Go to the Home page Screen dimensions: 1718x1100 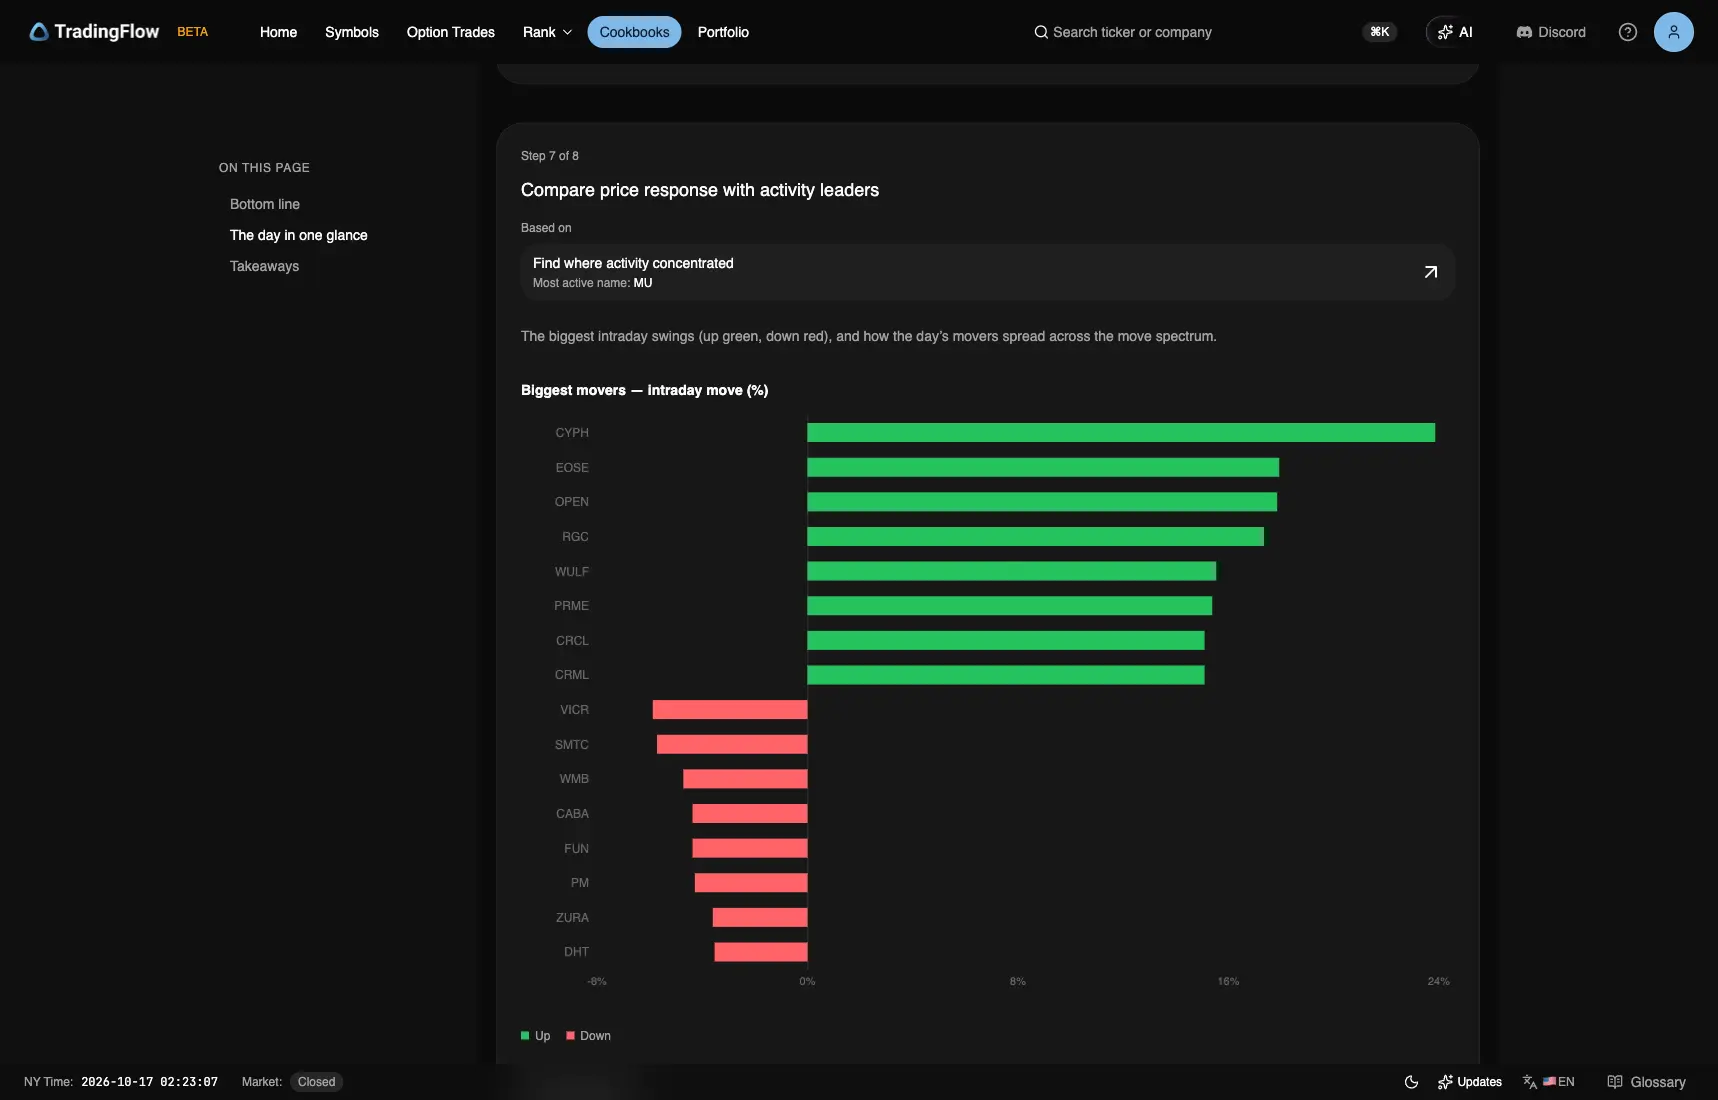tap(278, 32)
